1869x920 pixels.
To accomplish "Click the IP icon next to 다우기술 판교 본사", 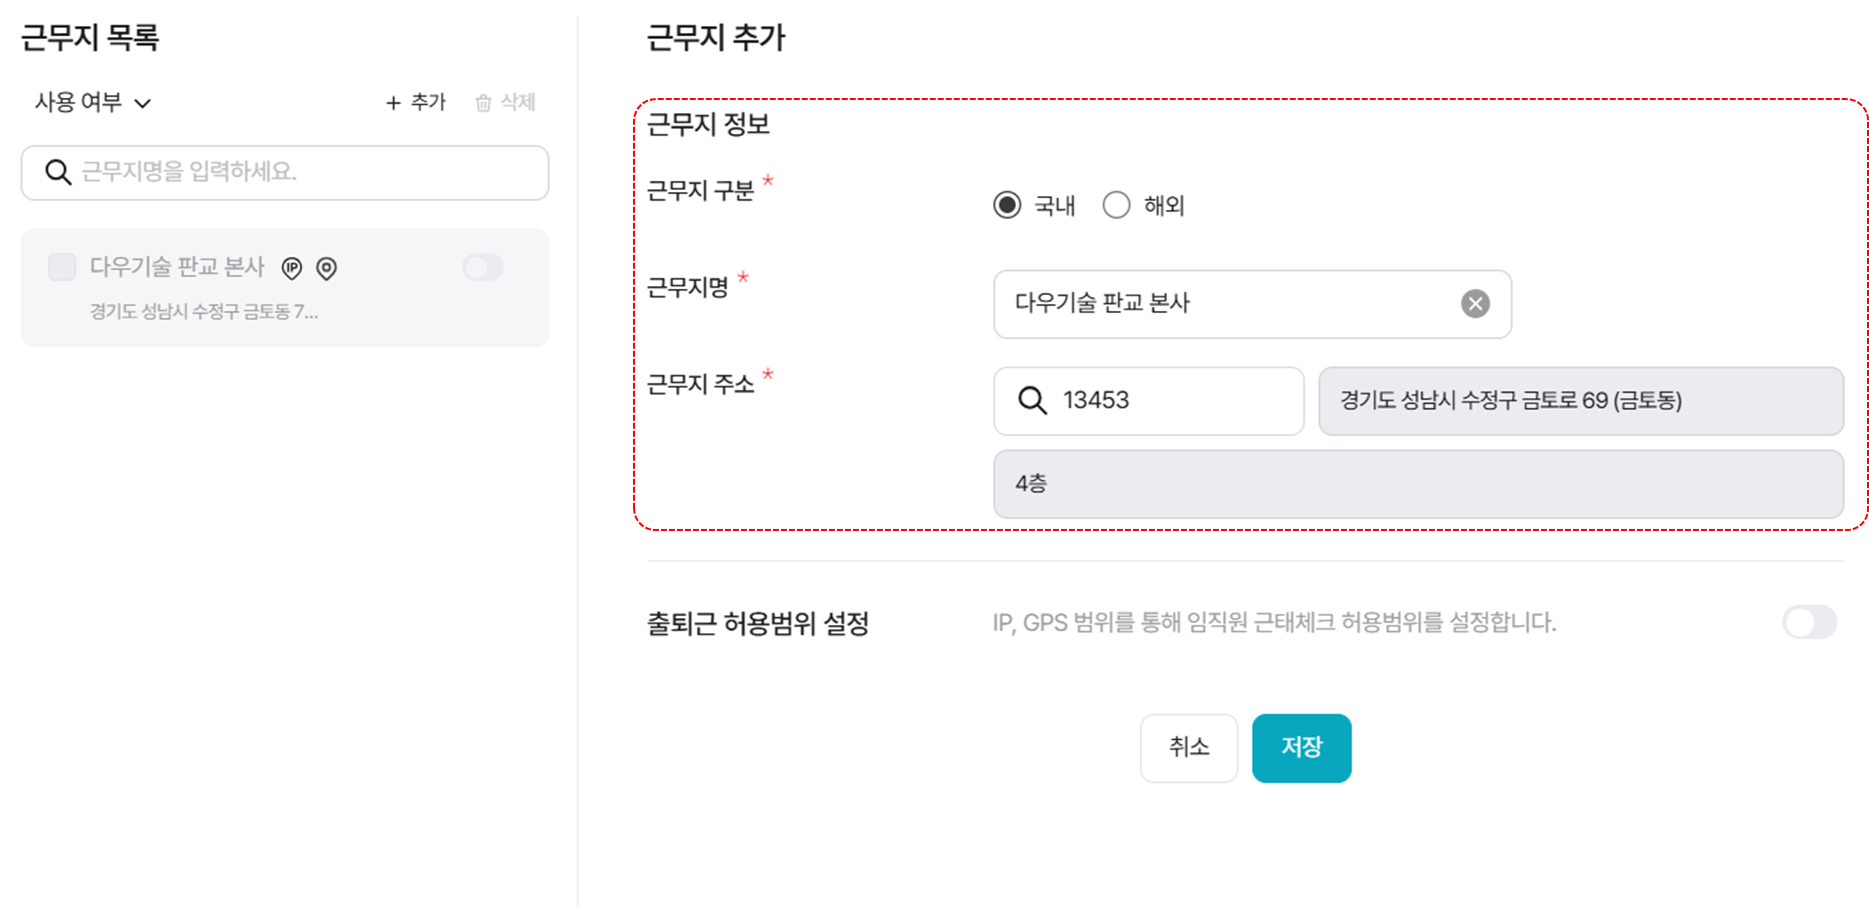I will point(292,268).
